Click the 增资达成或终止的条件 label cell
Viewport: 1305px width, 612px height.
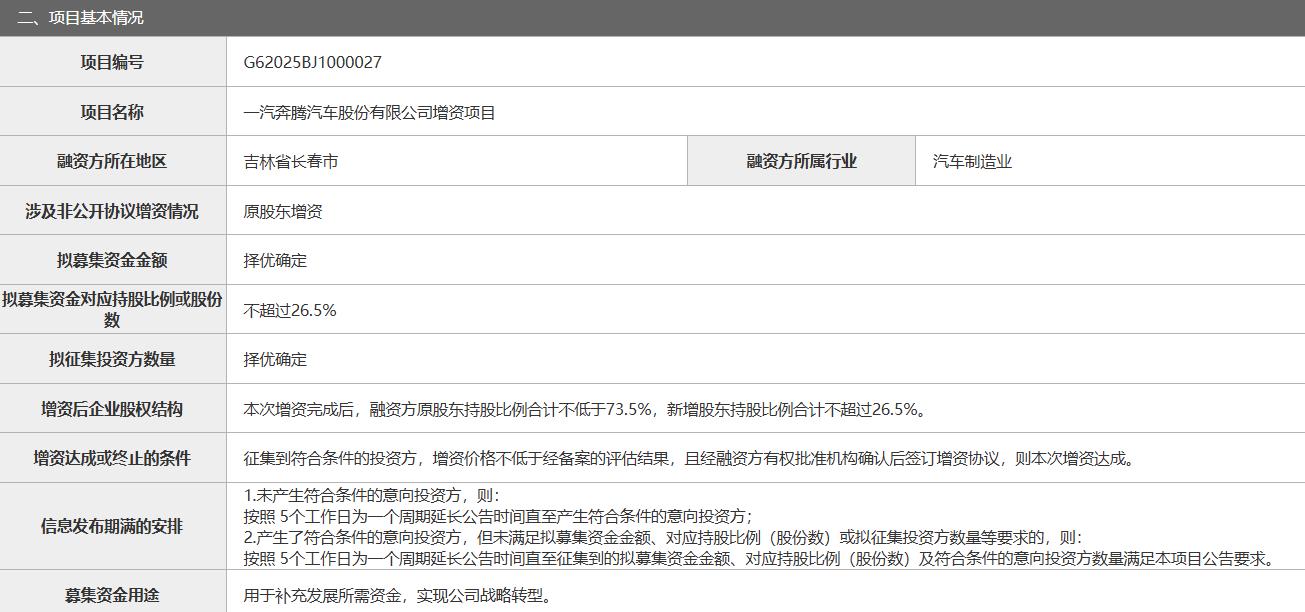112,458
